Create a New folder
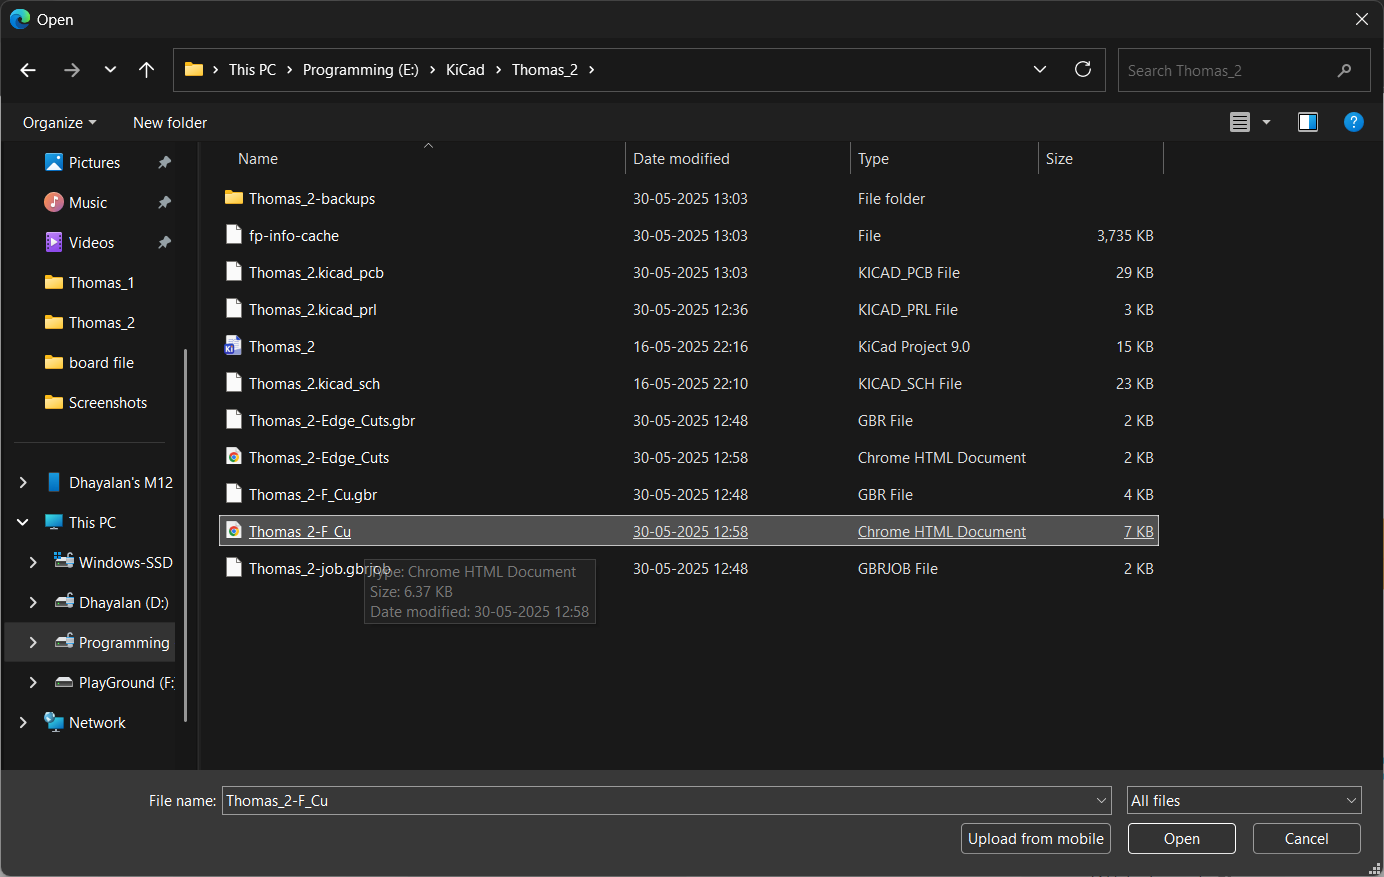This screenshot has height=877, width=1384. tap(170, 122)
